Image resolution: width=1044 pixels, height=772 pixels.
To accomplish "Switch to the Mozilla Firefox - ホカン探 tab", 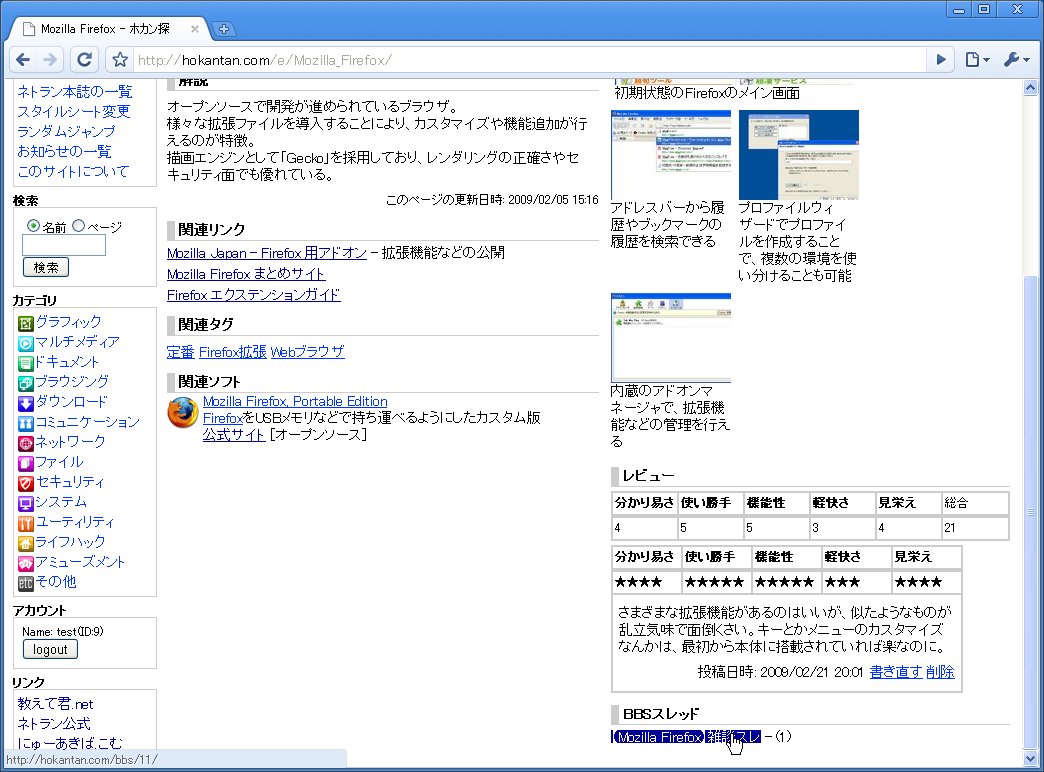I will (105, 29).
